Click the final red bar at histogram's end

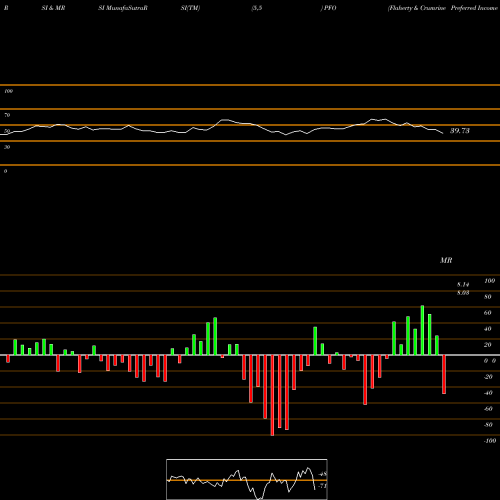pos(444,374)
